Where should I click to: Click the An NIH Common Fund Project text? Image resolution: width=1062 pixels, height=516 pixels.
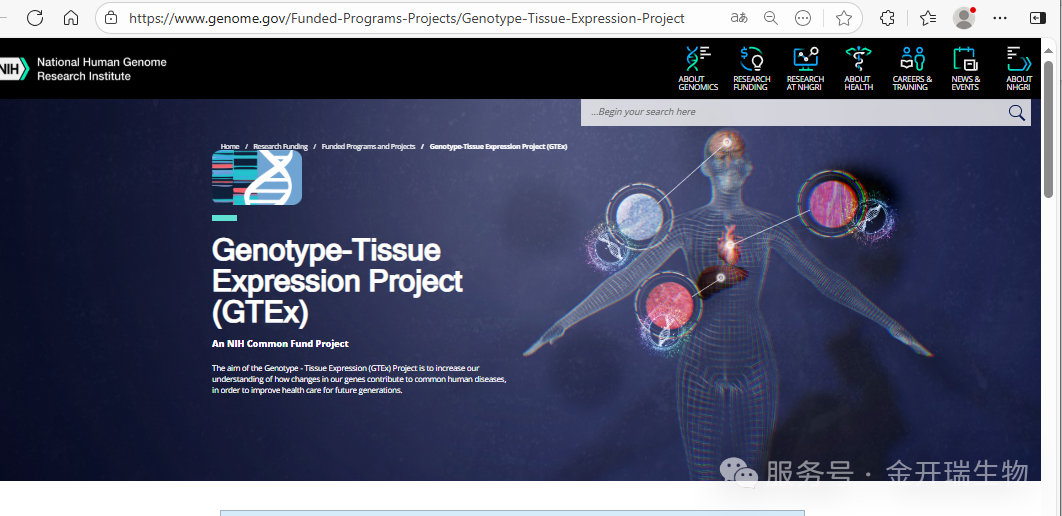click(280, 344)
